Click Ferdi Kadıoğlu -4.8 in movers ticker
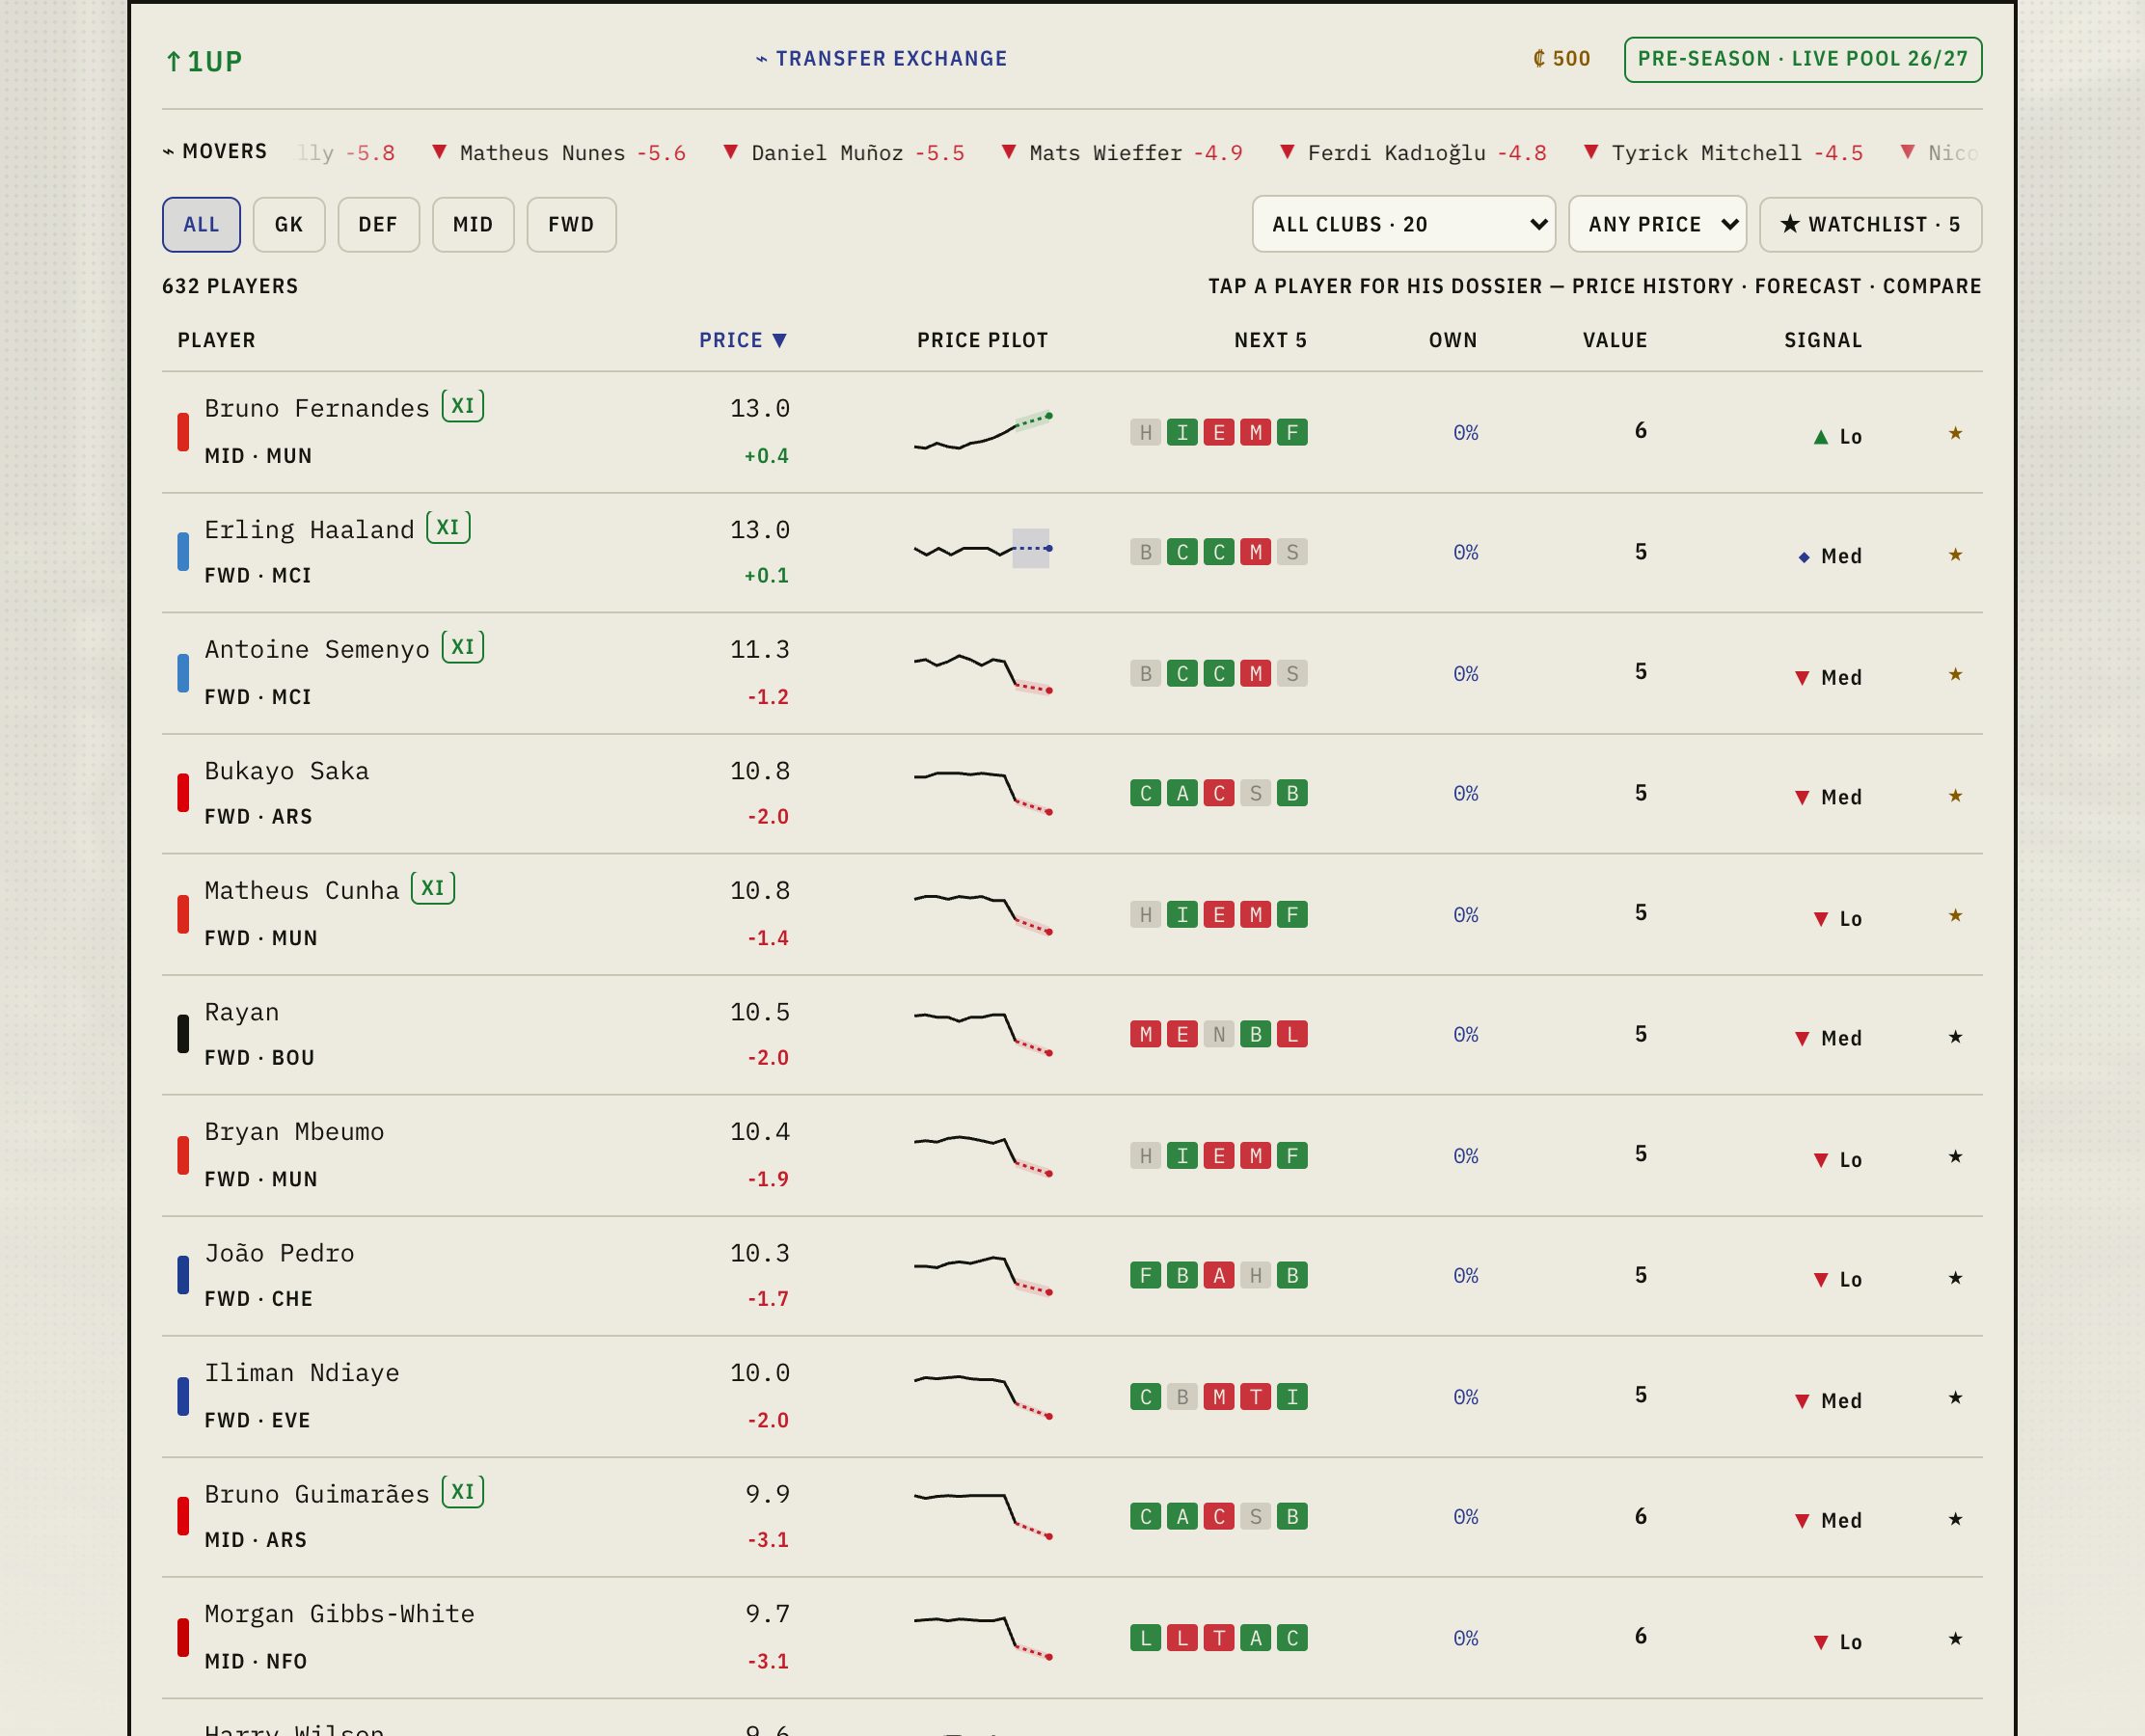The height and width of the screenshot is (1736, 2145). click(x=1414, y=153)
